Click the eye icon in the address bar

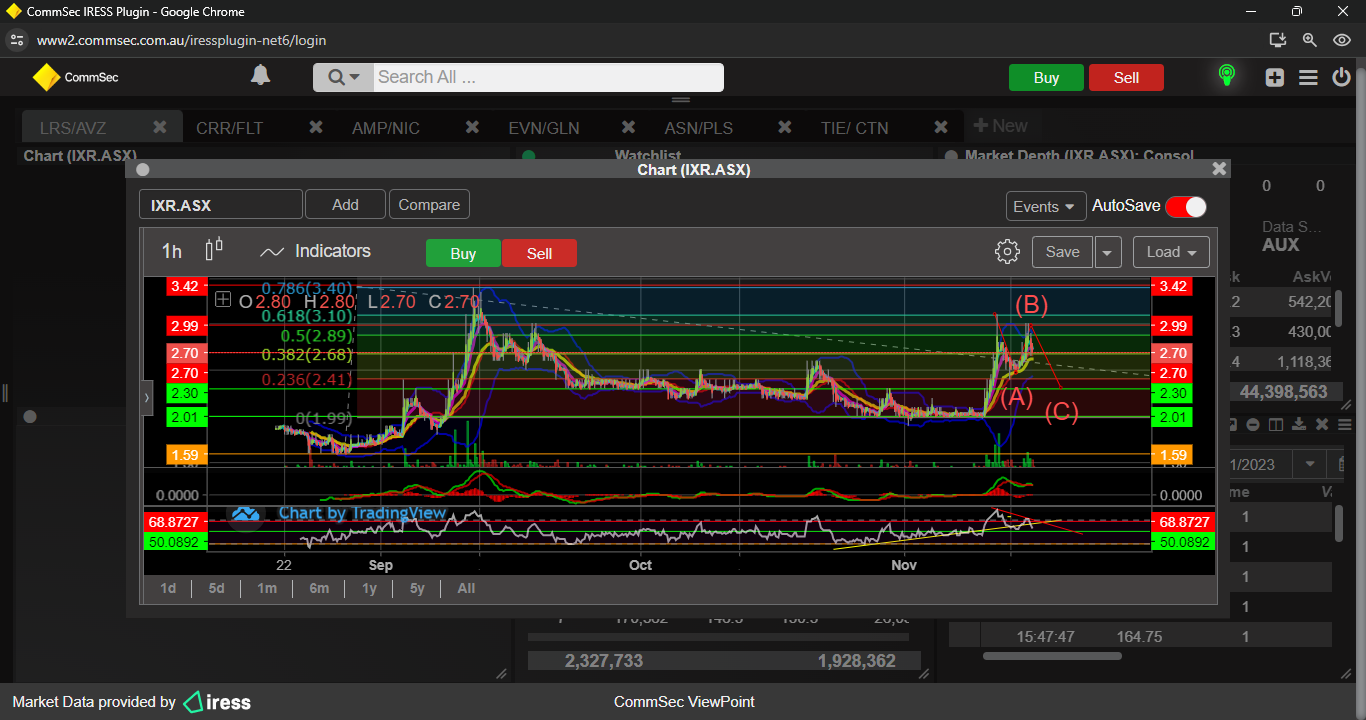point(1342,40)
